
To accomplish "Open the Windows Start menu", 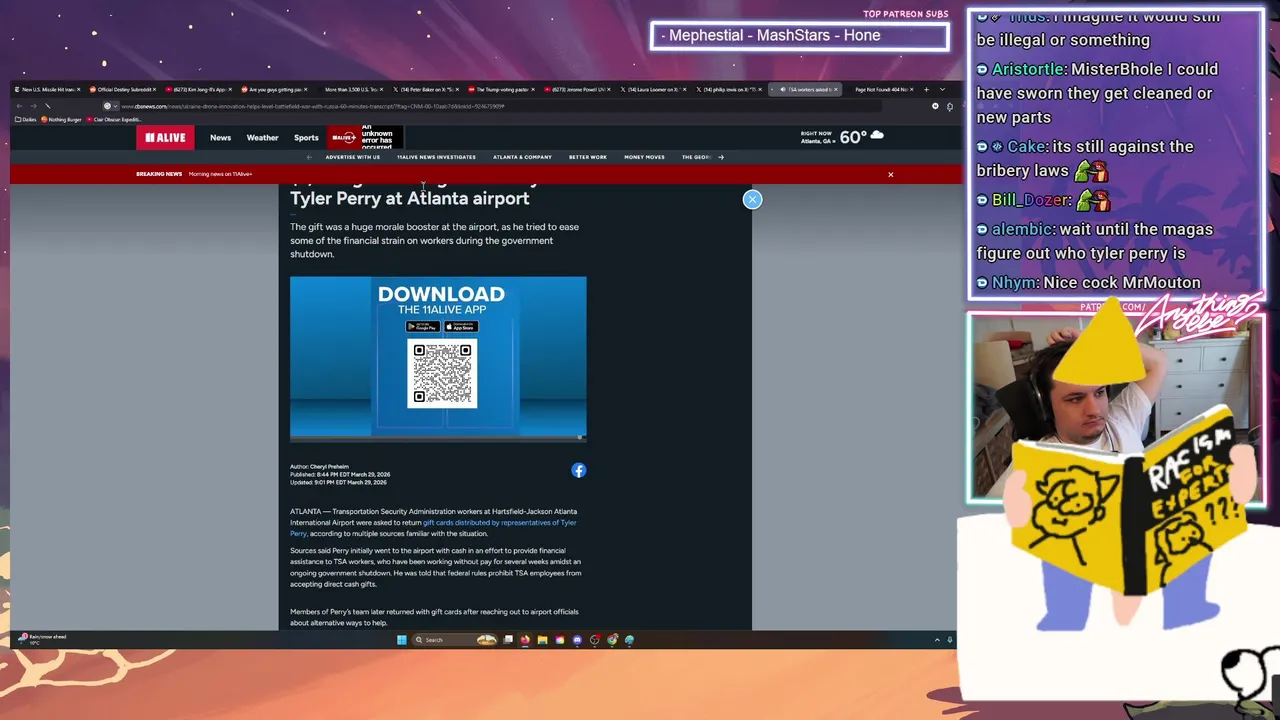I will [x=402, y=640].
